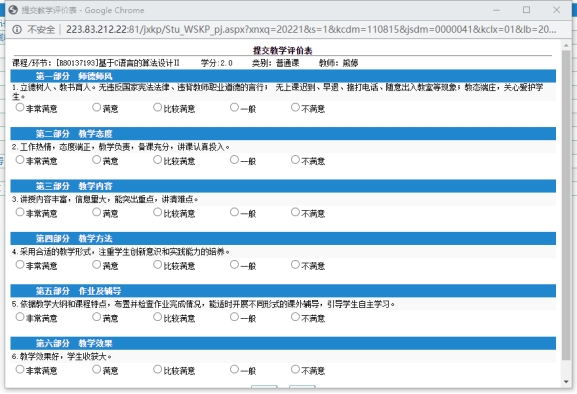This screenshot has width=577, height=394.
Task: Click the 提交教学评价表 page title
Action: click(x=283, y=50)
